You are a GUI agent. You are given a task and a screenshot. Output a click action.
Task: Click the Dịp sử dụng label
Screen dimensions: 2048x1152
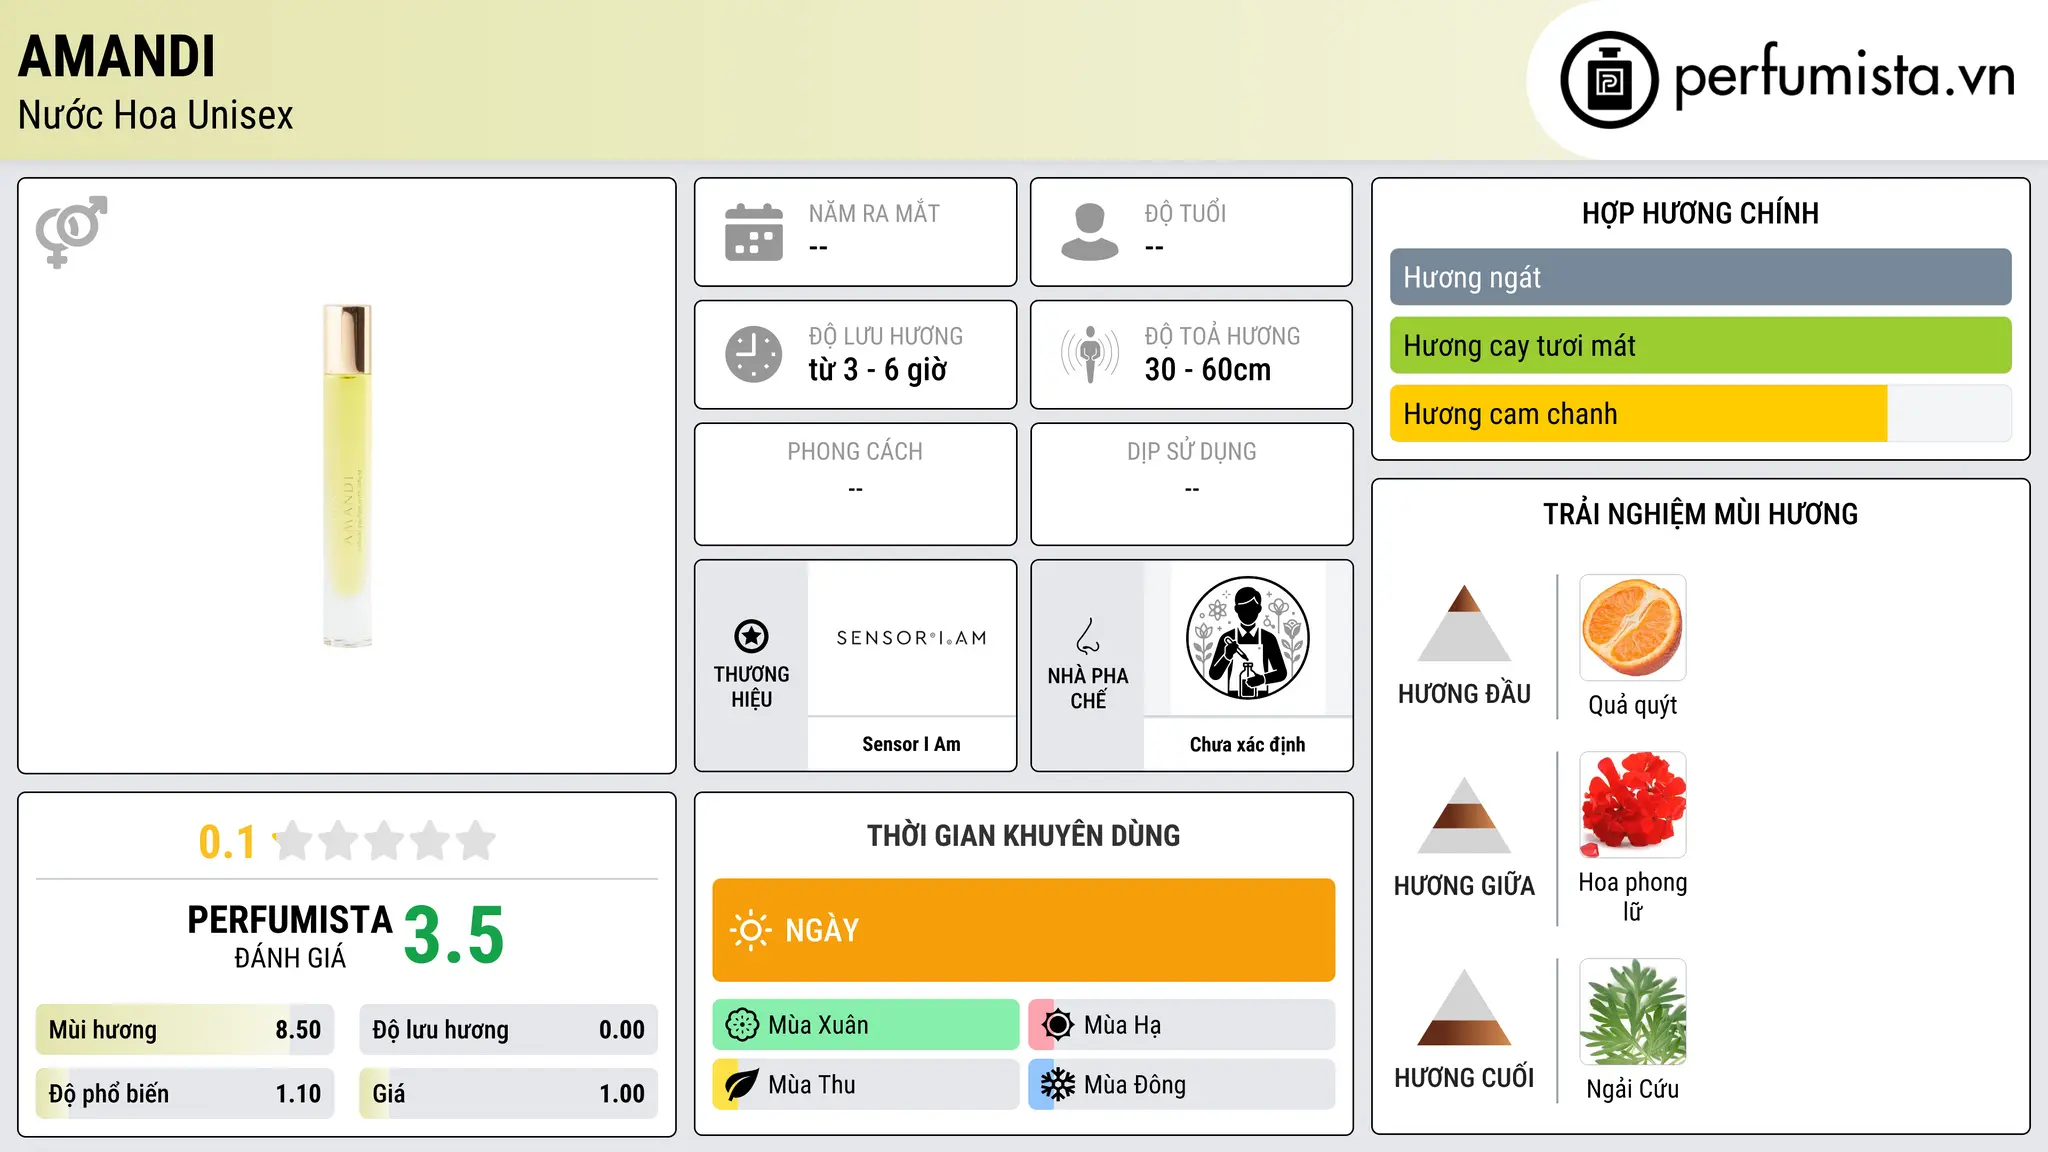(1192, 451)
